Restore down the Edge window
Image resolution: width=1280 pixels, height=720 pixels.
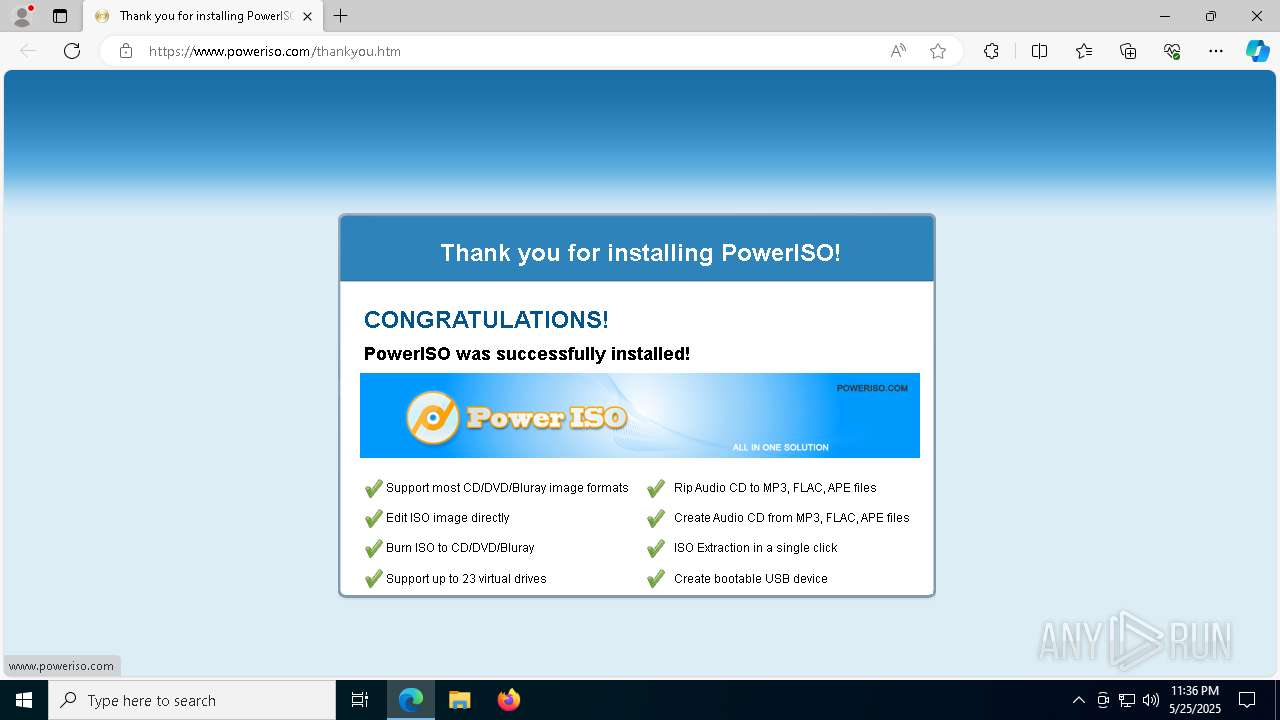click(x=1211, y=16)
